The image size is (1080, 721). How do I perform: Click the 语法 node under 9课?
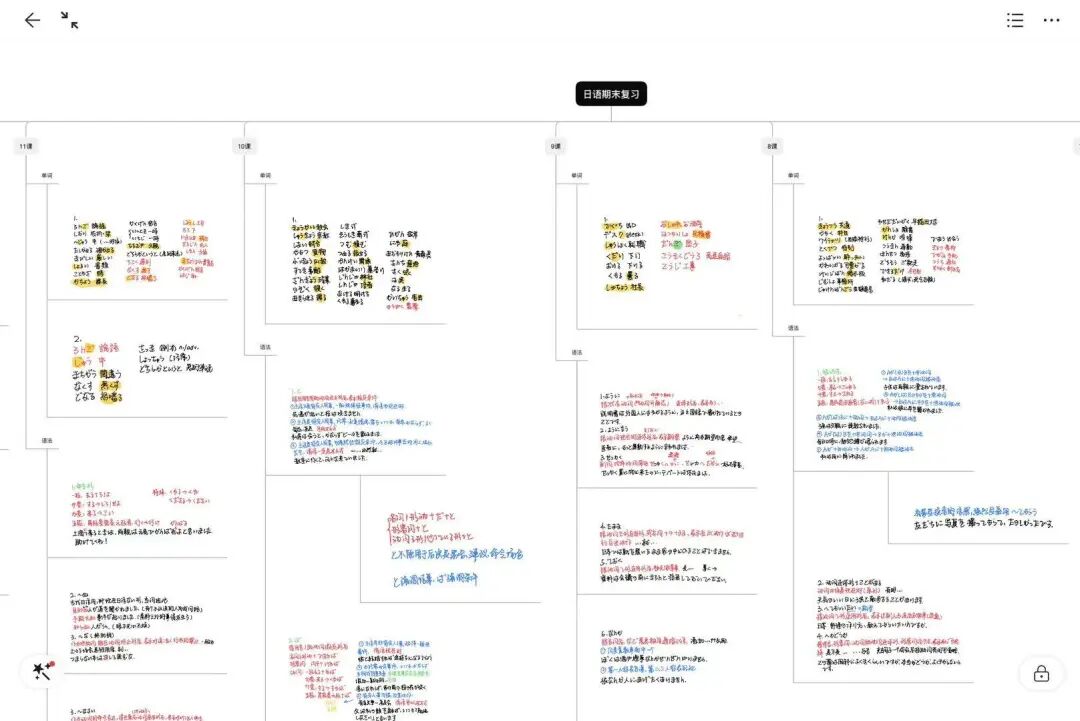click(577, 352)
